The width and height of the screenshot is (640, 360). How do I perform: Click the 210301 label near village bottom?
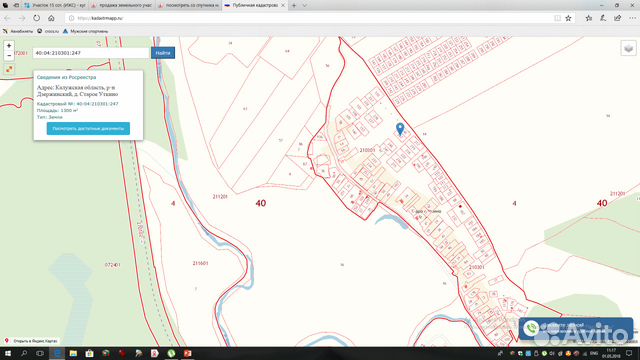(x=476, y=267)
